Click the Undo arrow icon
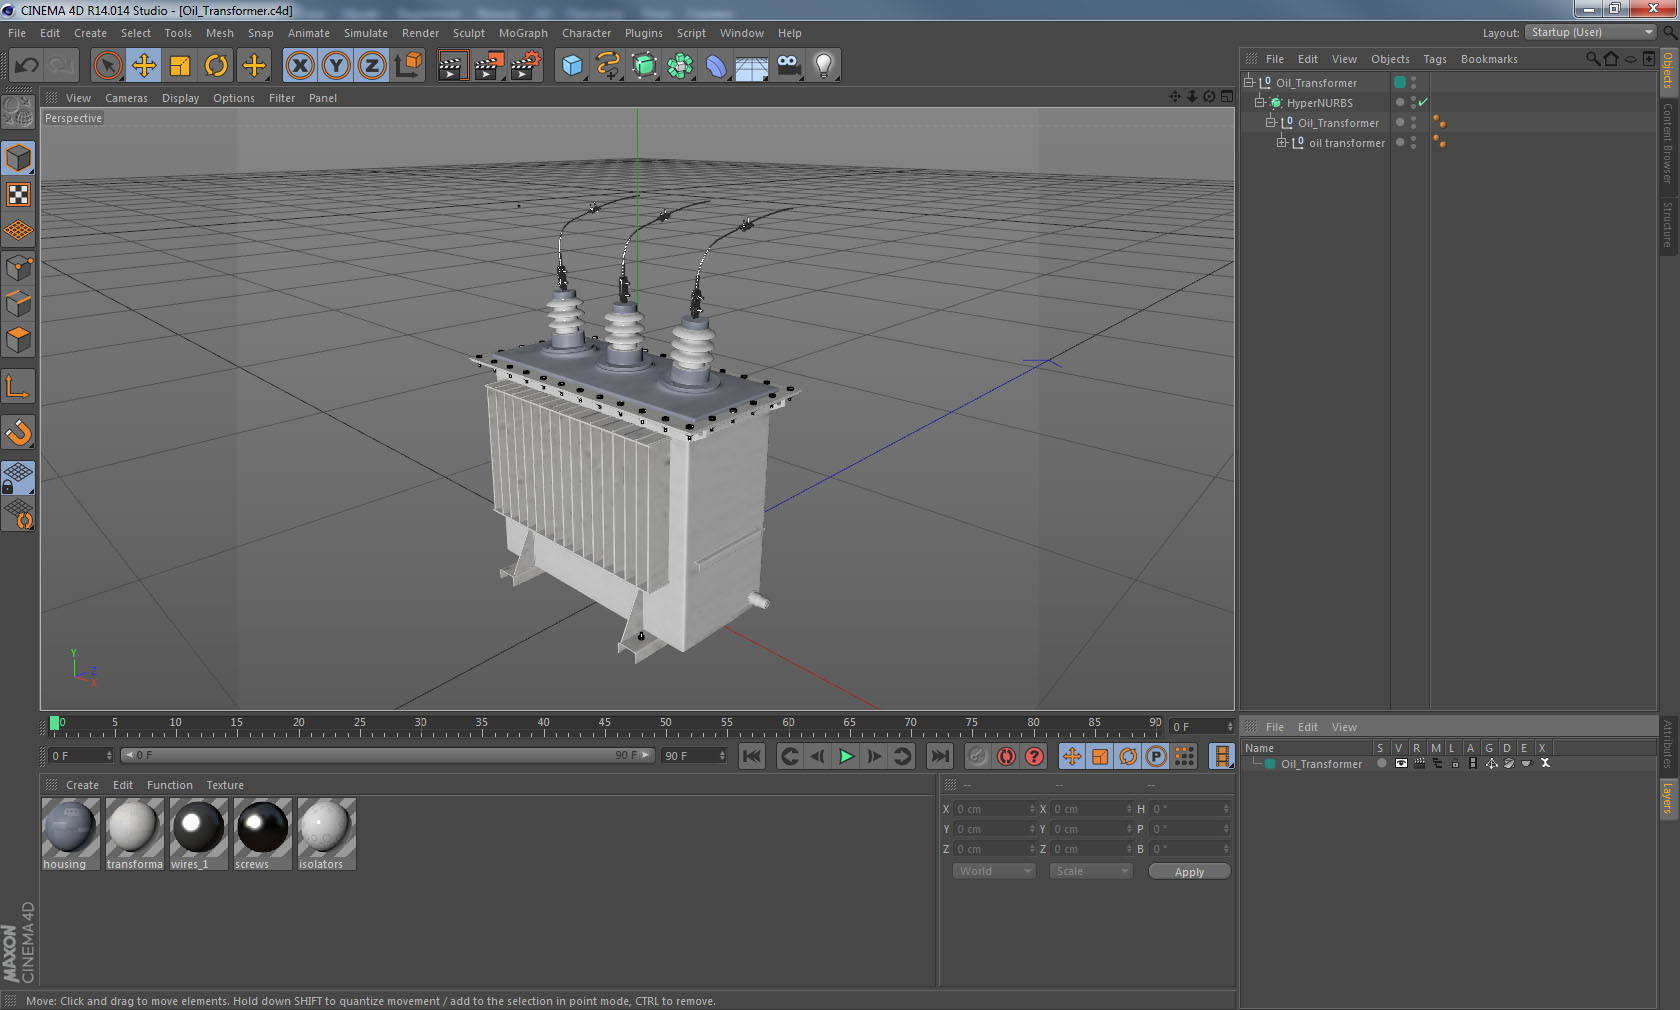Image resolution: width=1680 pixels, height=1010 pixels. tap(27, 66)
